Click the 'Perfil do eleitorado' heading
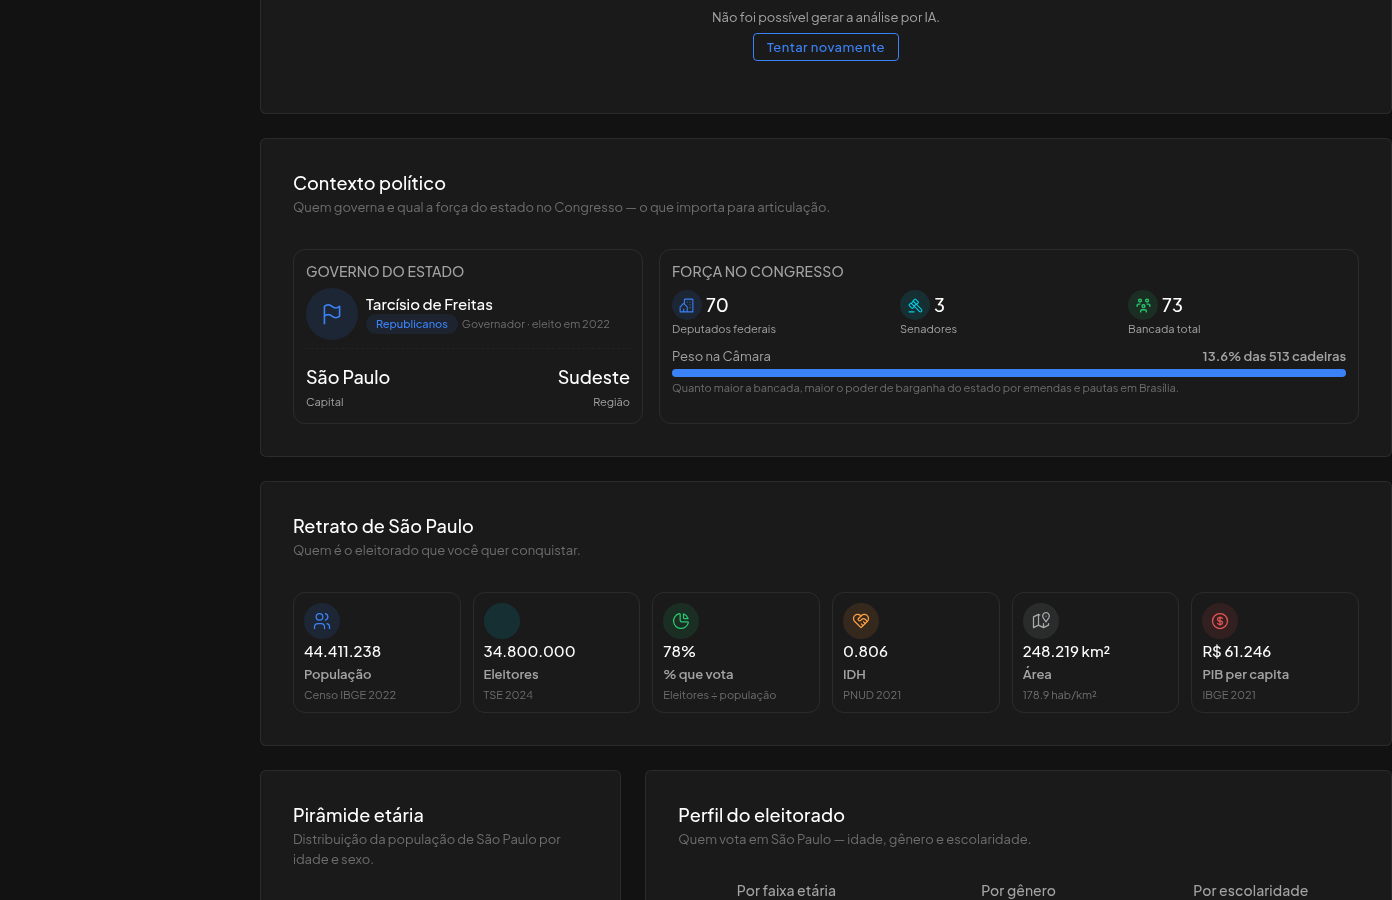Screen dimensions: 1392x900 coord(761,815)
